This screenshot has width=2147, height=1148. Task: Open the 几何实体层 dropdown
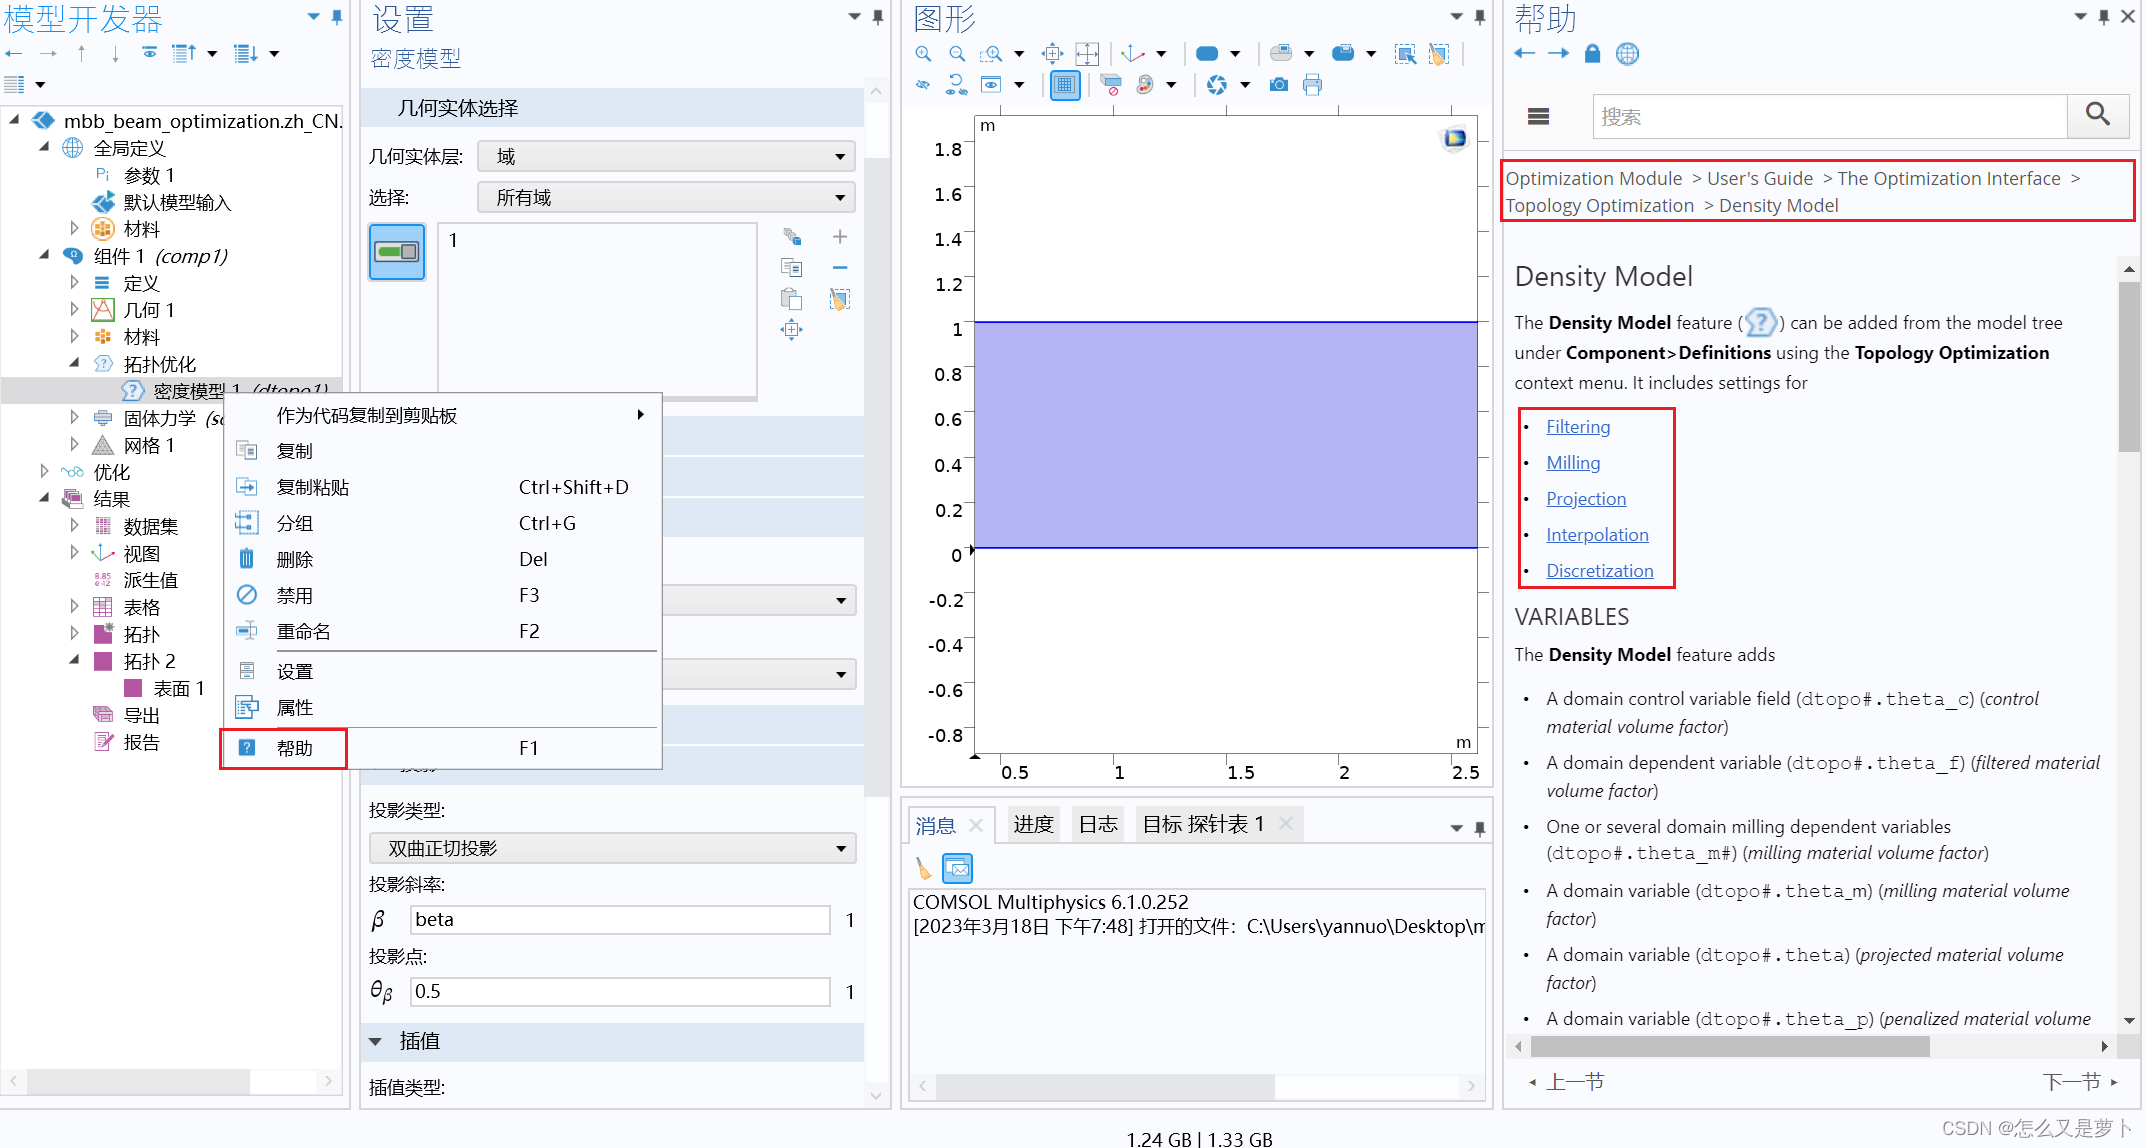pos(666,157)
